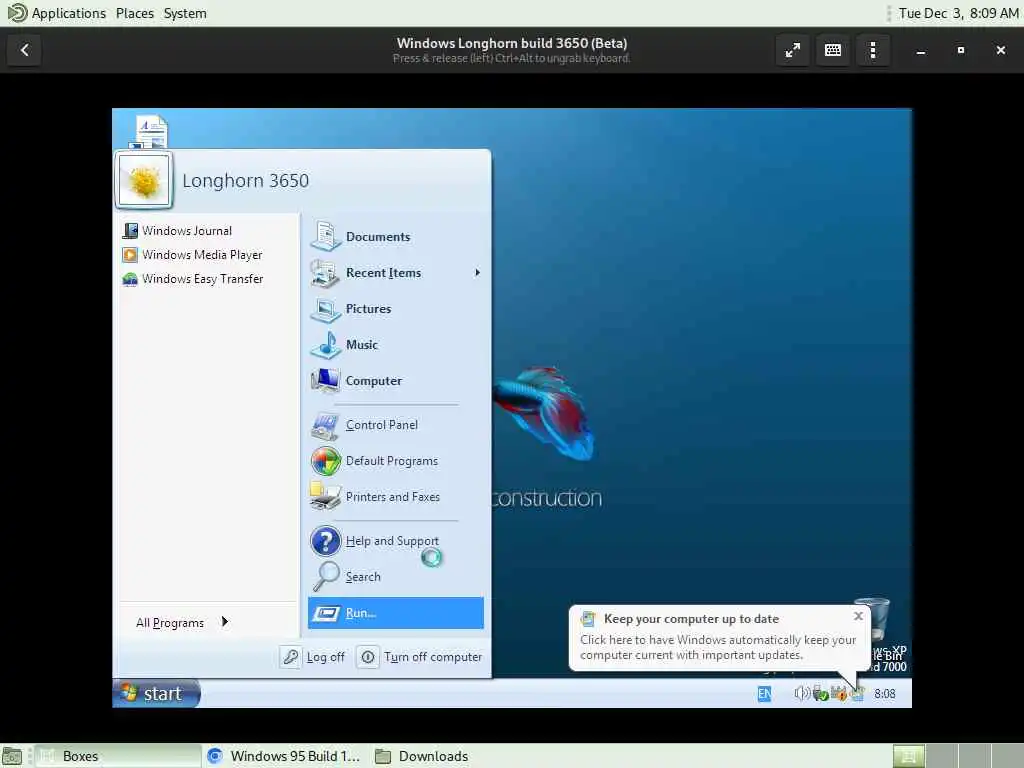Toggle fullscreen in Boxes header

coord(793,50)
